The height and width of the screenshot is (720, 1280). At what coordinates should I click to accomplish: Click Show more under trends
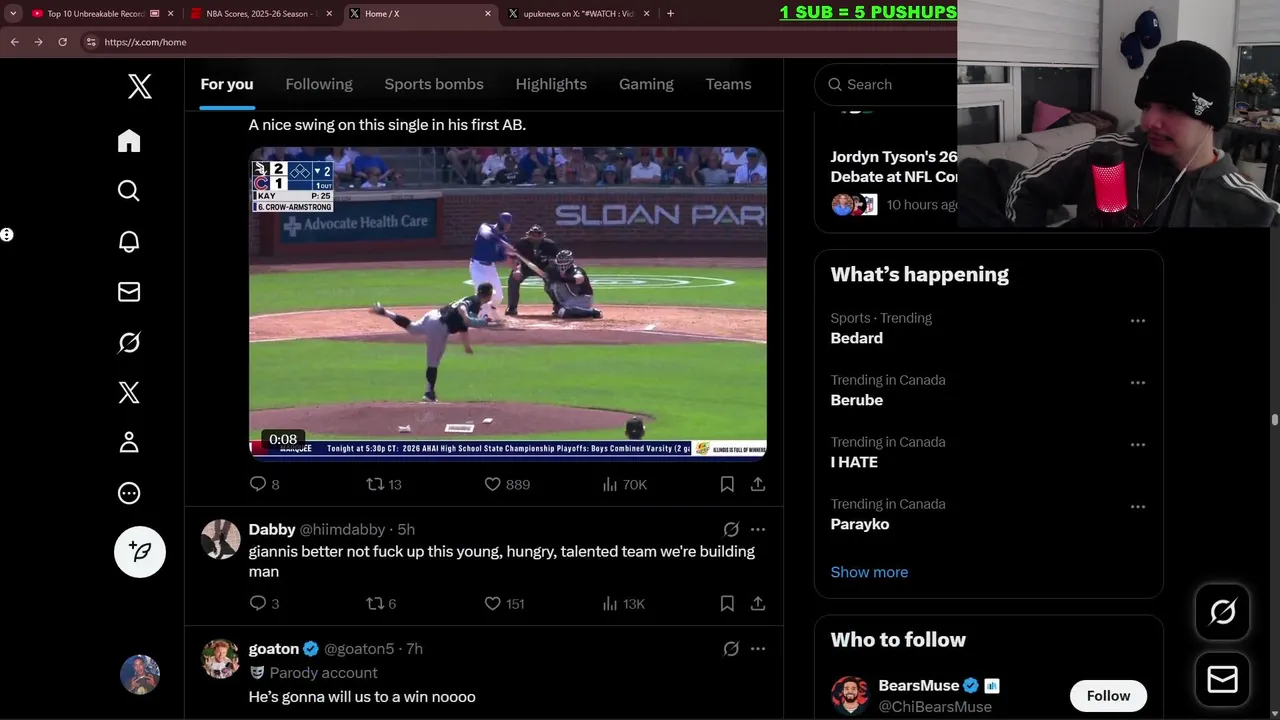(x=869, y=572)
